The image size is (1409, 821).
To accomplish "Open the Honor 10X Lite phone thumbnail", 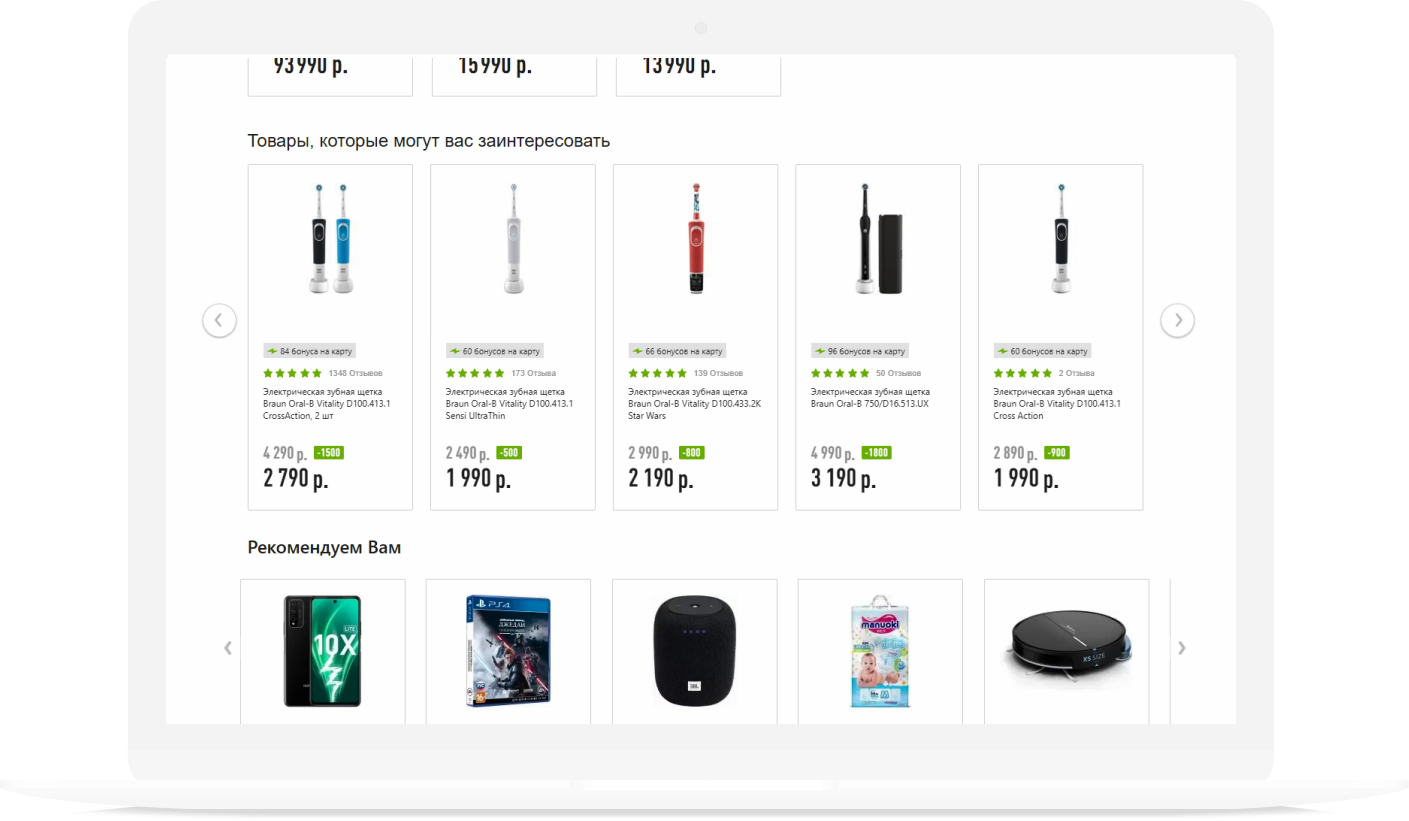I will 322,651.
